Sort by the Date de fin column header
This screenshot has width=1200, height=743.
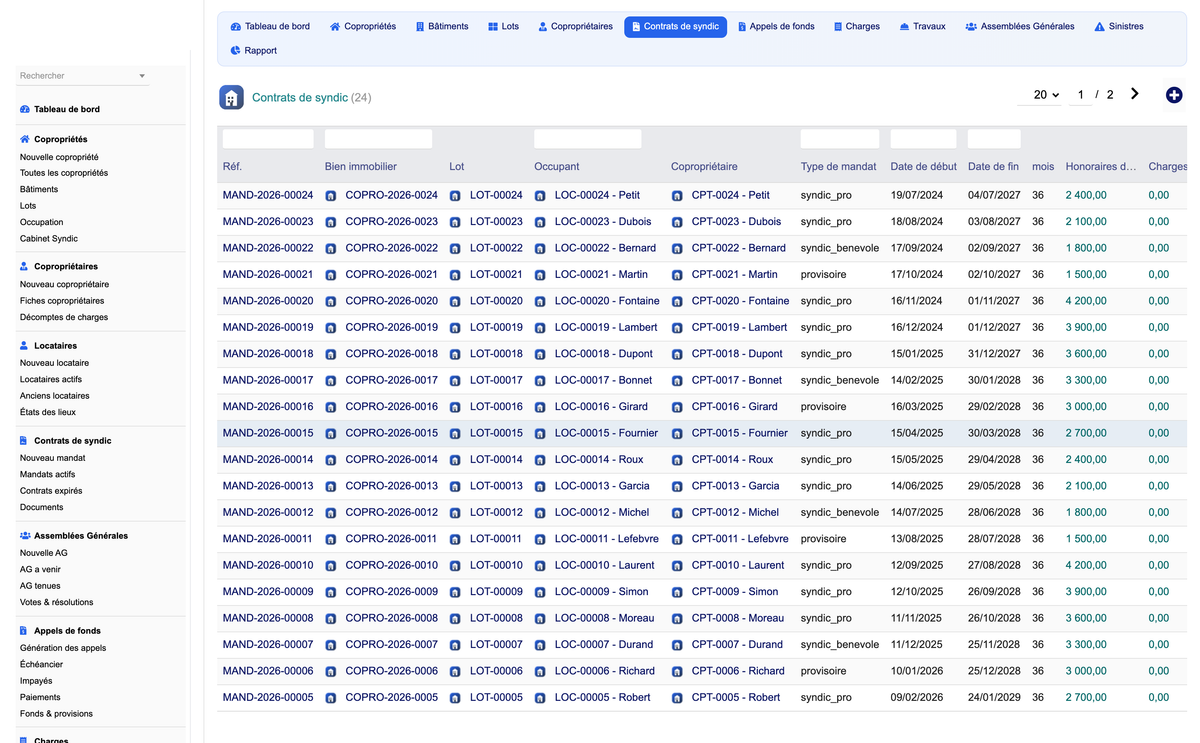tap(993, 166)
